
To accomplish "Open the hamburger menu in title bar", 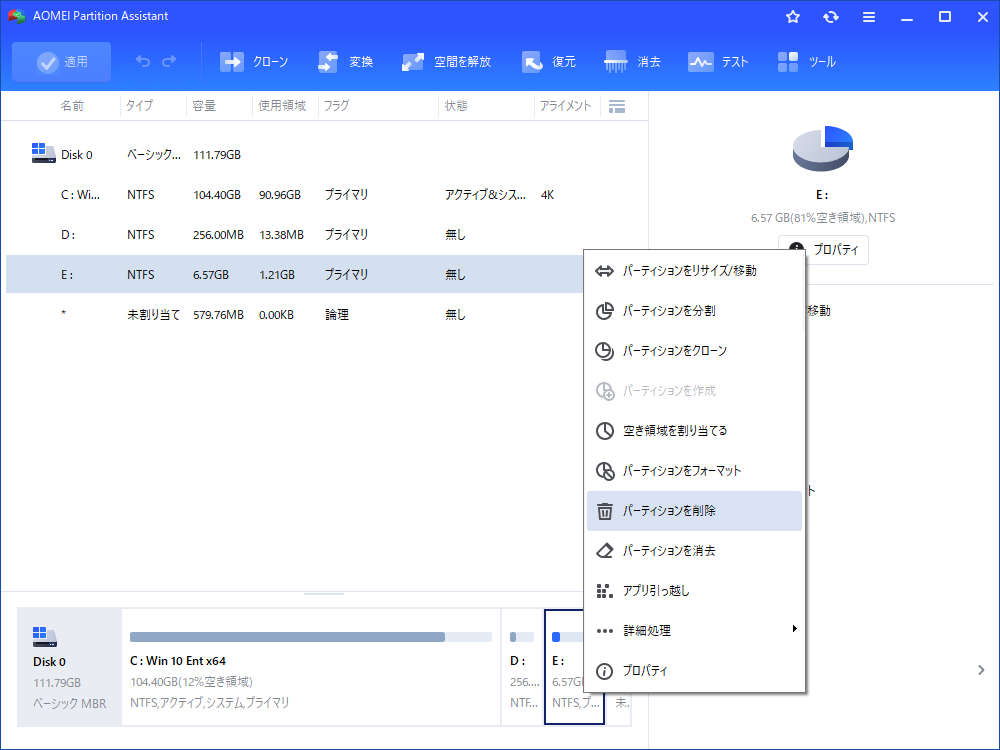I will click(869, 17).
